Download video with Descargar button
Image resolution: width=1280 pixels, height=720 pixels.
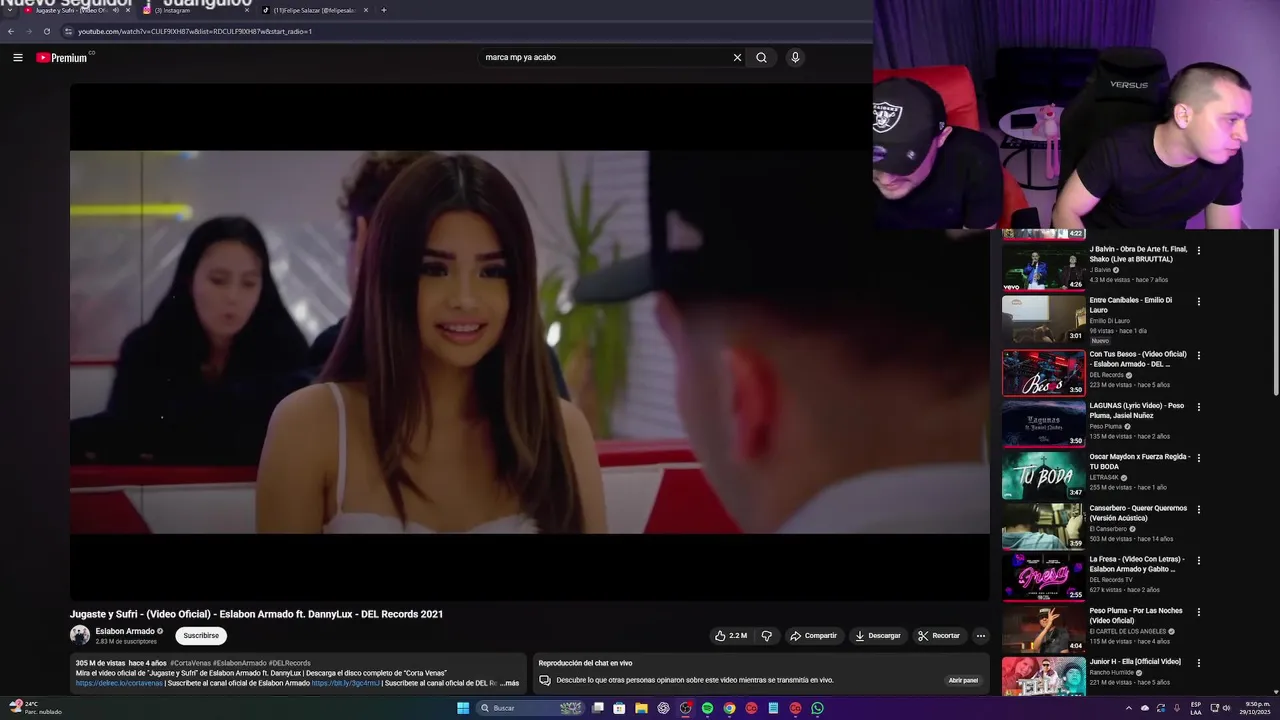coord(877,636)
